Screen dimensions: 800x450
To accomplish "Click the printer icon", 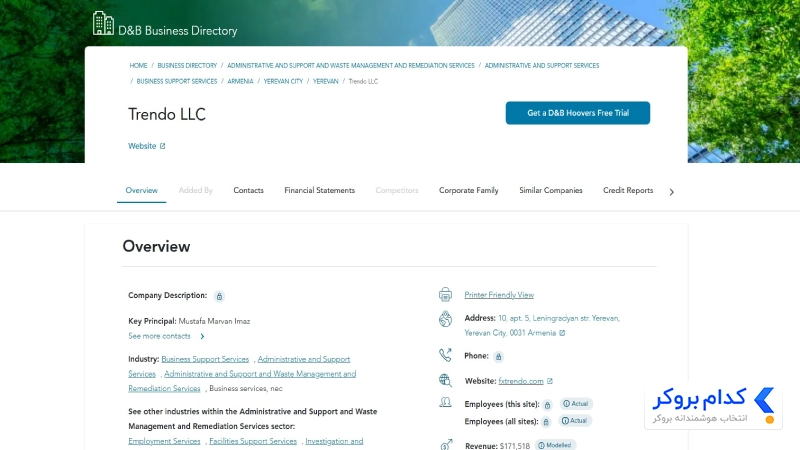I will coord(445,294).
